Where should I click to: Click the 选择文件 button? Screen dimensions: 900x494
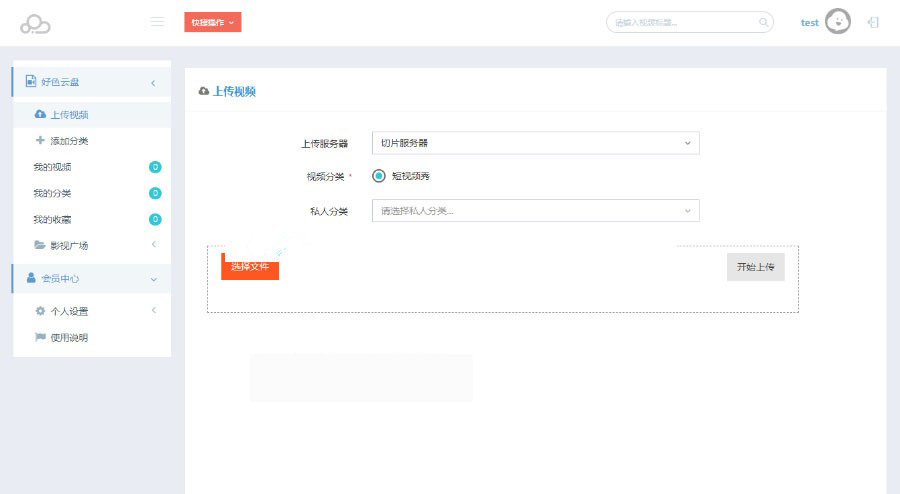coord(250,267)
